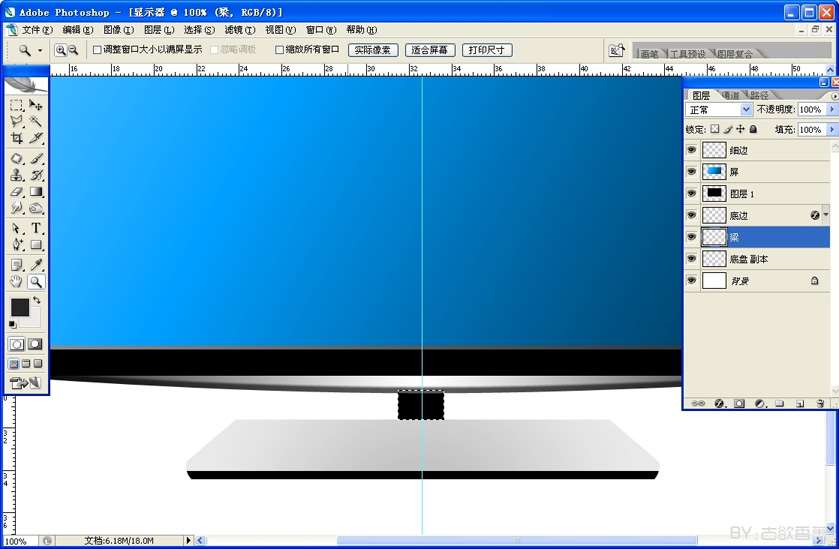The image size is (839, 549).
Task: Select the Rectangle shape tool
Action: [x=36, y=245]
